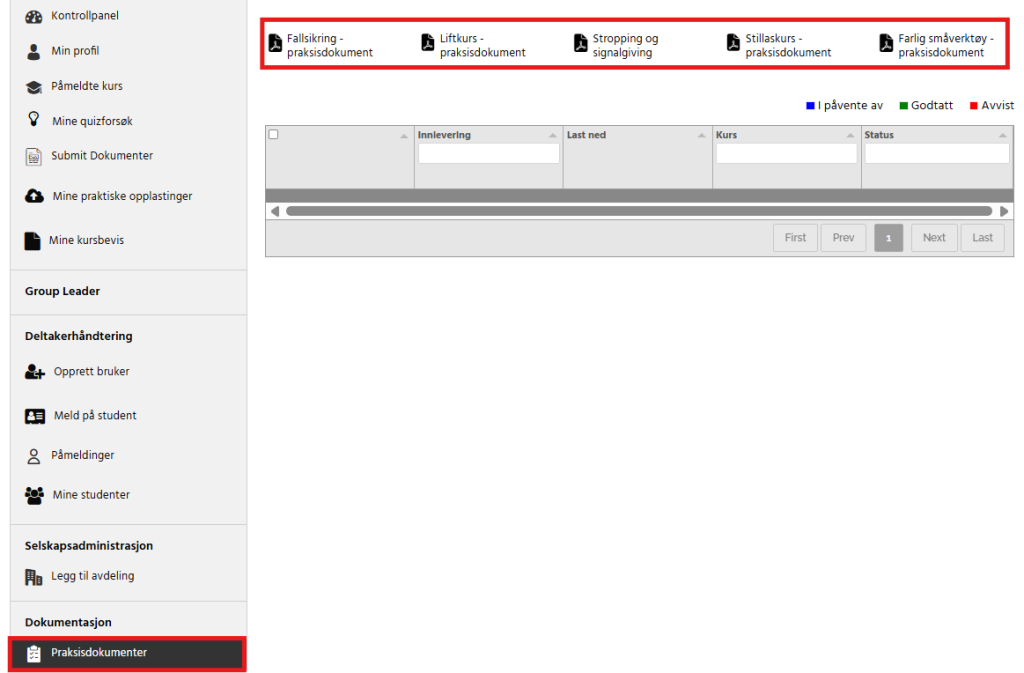1024x673 pixels.
Task: Click the Kontrollpanel dashboard icon
Action: (34, 16)
